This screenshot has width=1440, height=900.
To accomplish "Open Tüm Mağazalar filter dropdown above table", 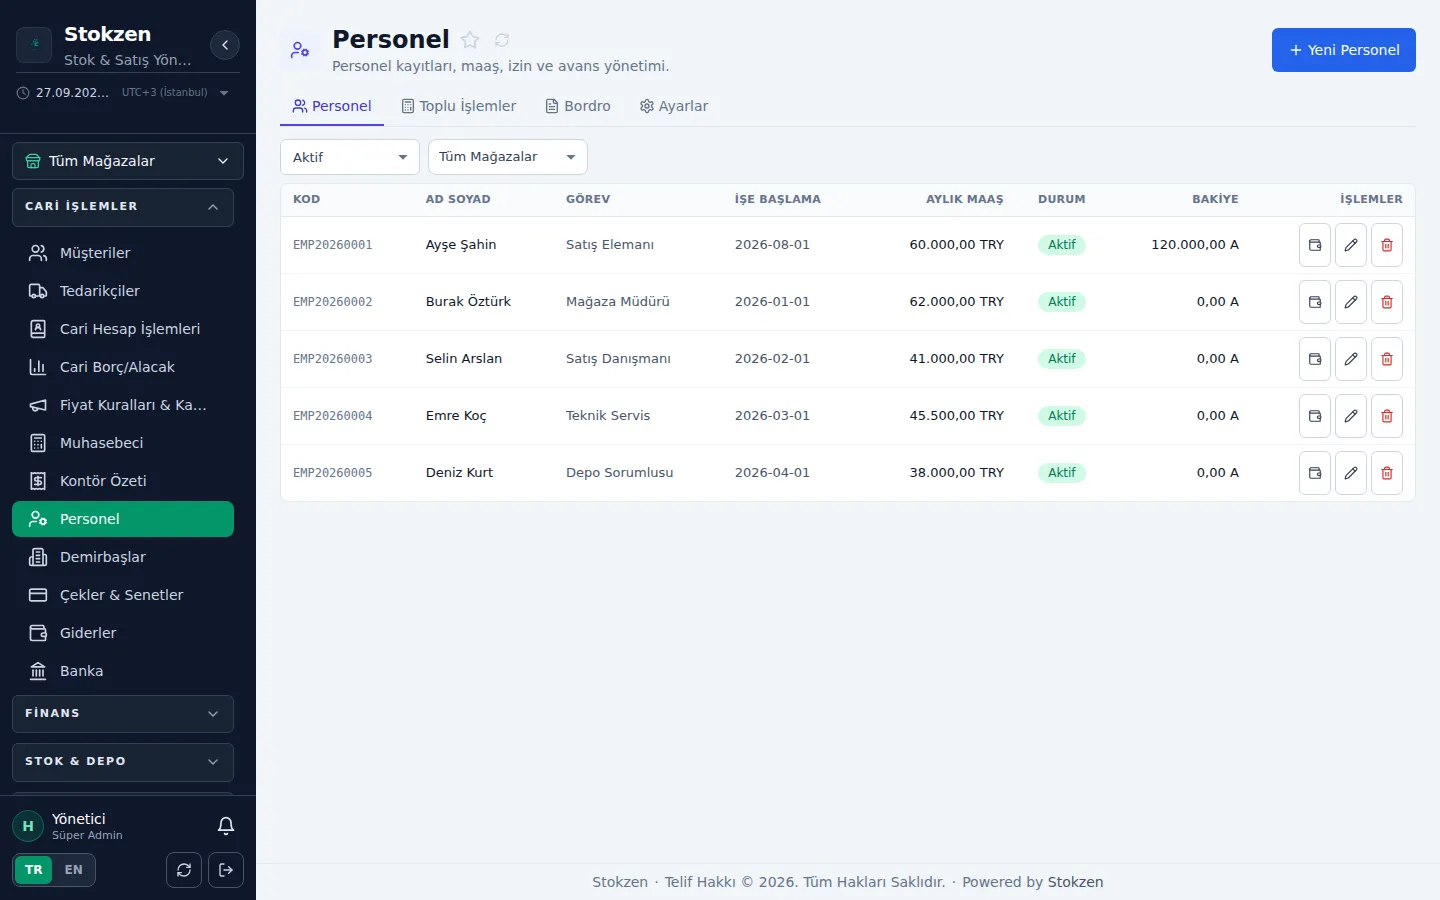I will pyautogui.click(x=508, y=157).
